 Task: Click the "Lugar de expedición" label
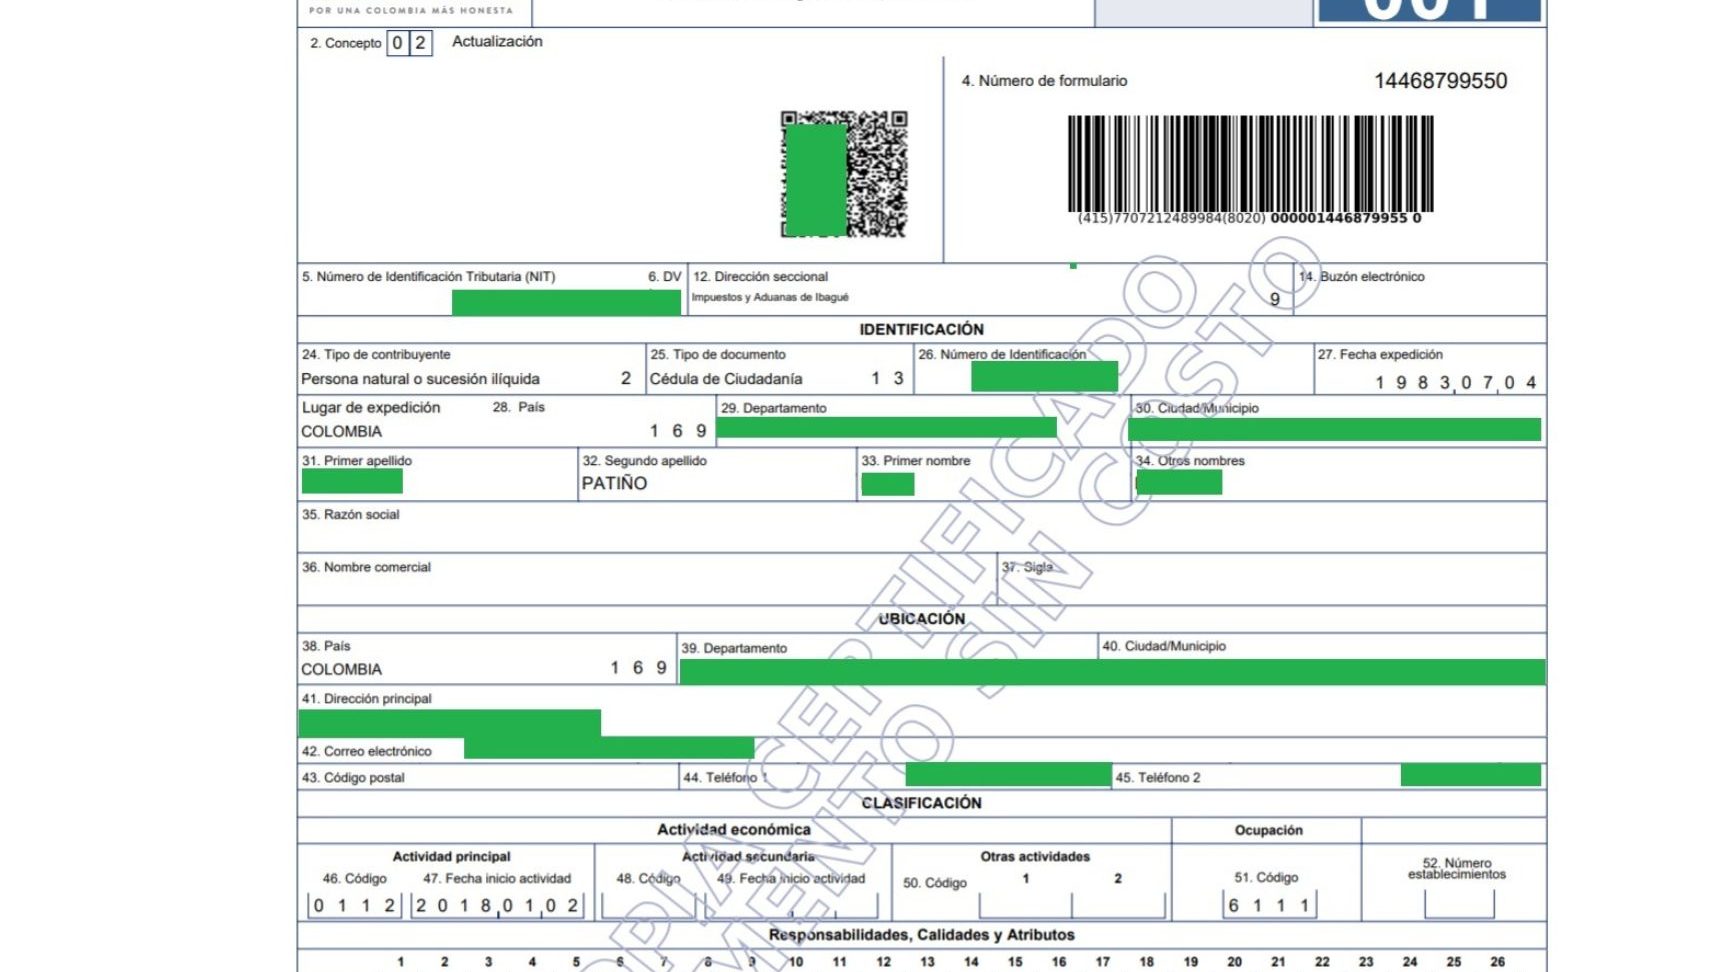(x=371, y=407)
